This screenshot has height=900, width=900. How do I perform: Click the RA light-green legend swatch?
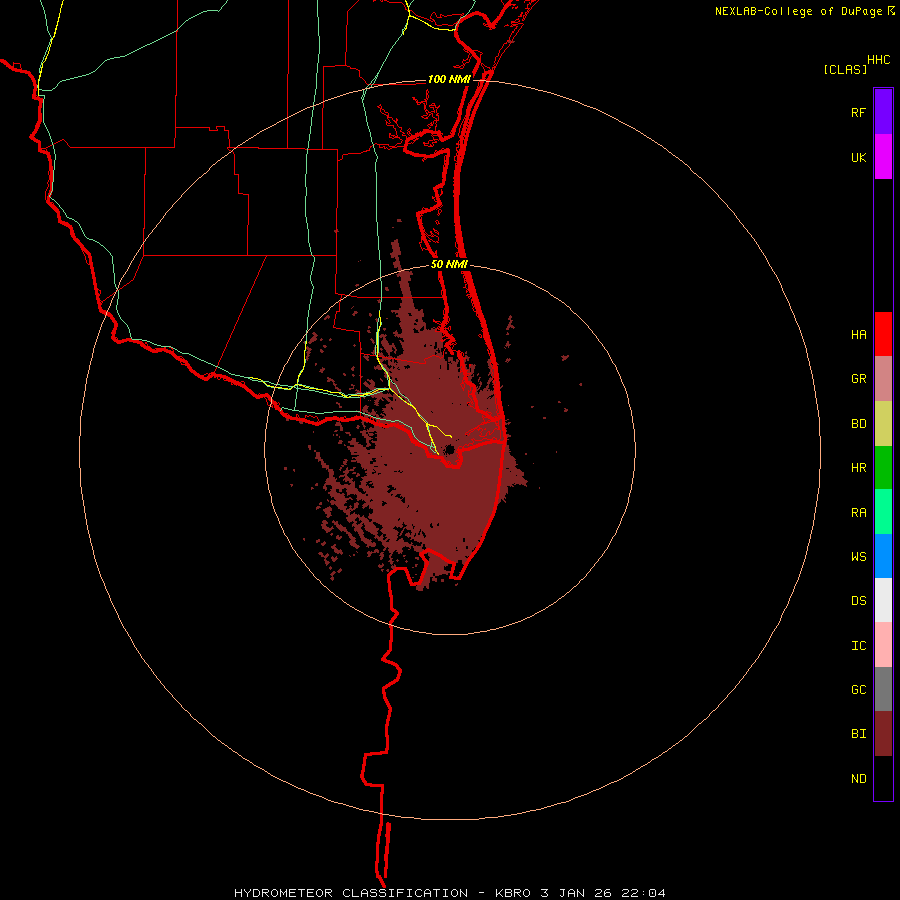coord(883,512)
